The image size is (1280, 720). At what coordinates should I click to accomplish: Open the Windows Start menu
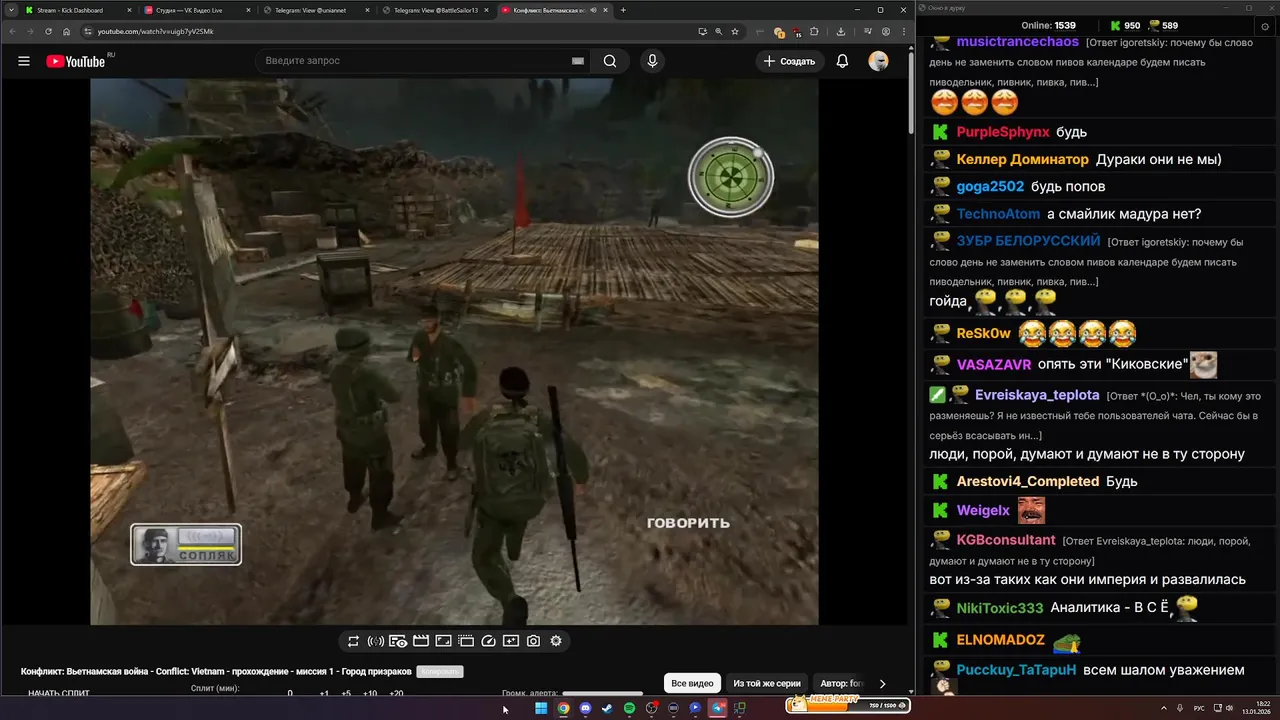pos(541,708)
